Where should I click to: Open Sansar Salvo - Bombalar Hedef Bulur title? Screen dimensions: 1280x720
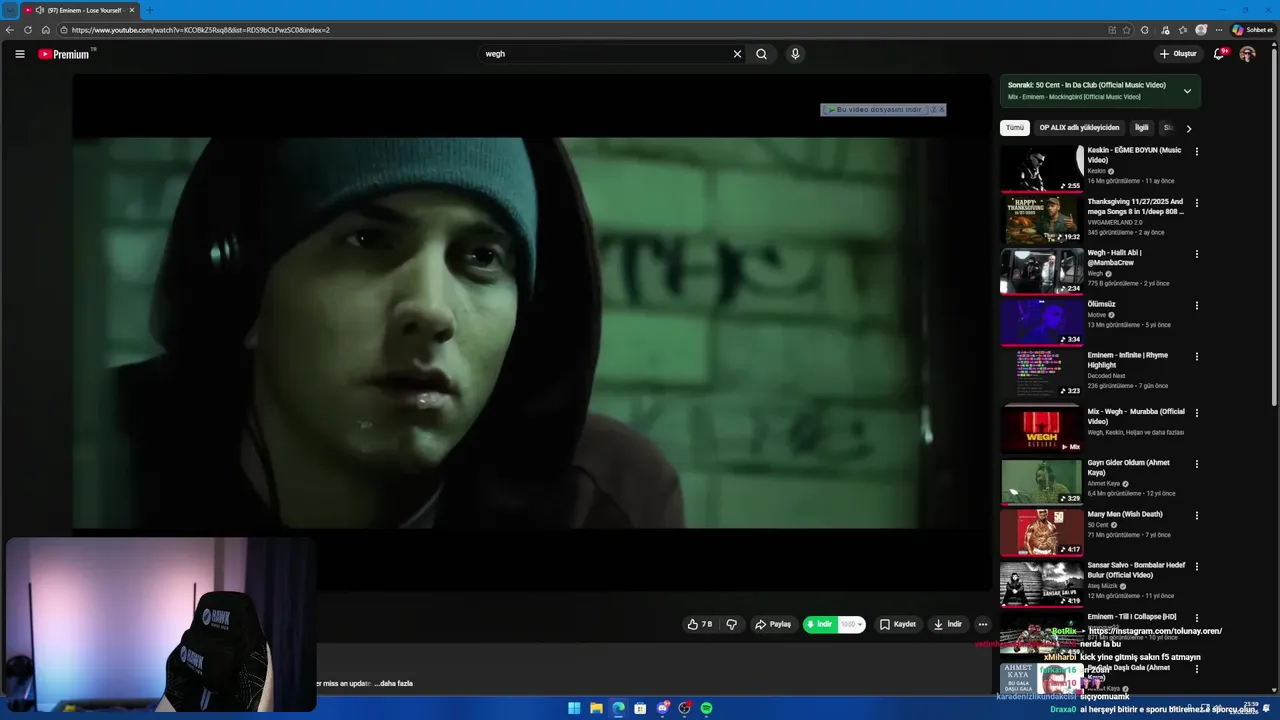[x=1136, y=570]
